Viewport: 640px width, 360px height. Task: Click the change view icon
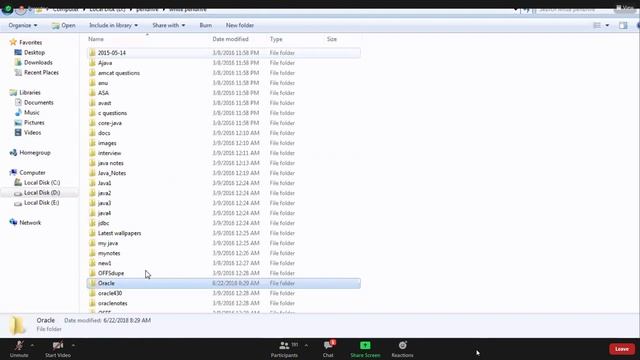(597, 25)
